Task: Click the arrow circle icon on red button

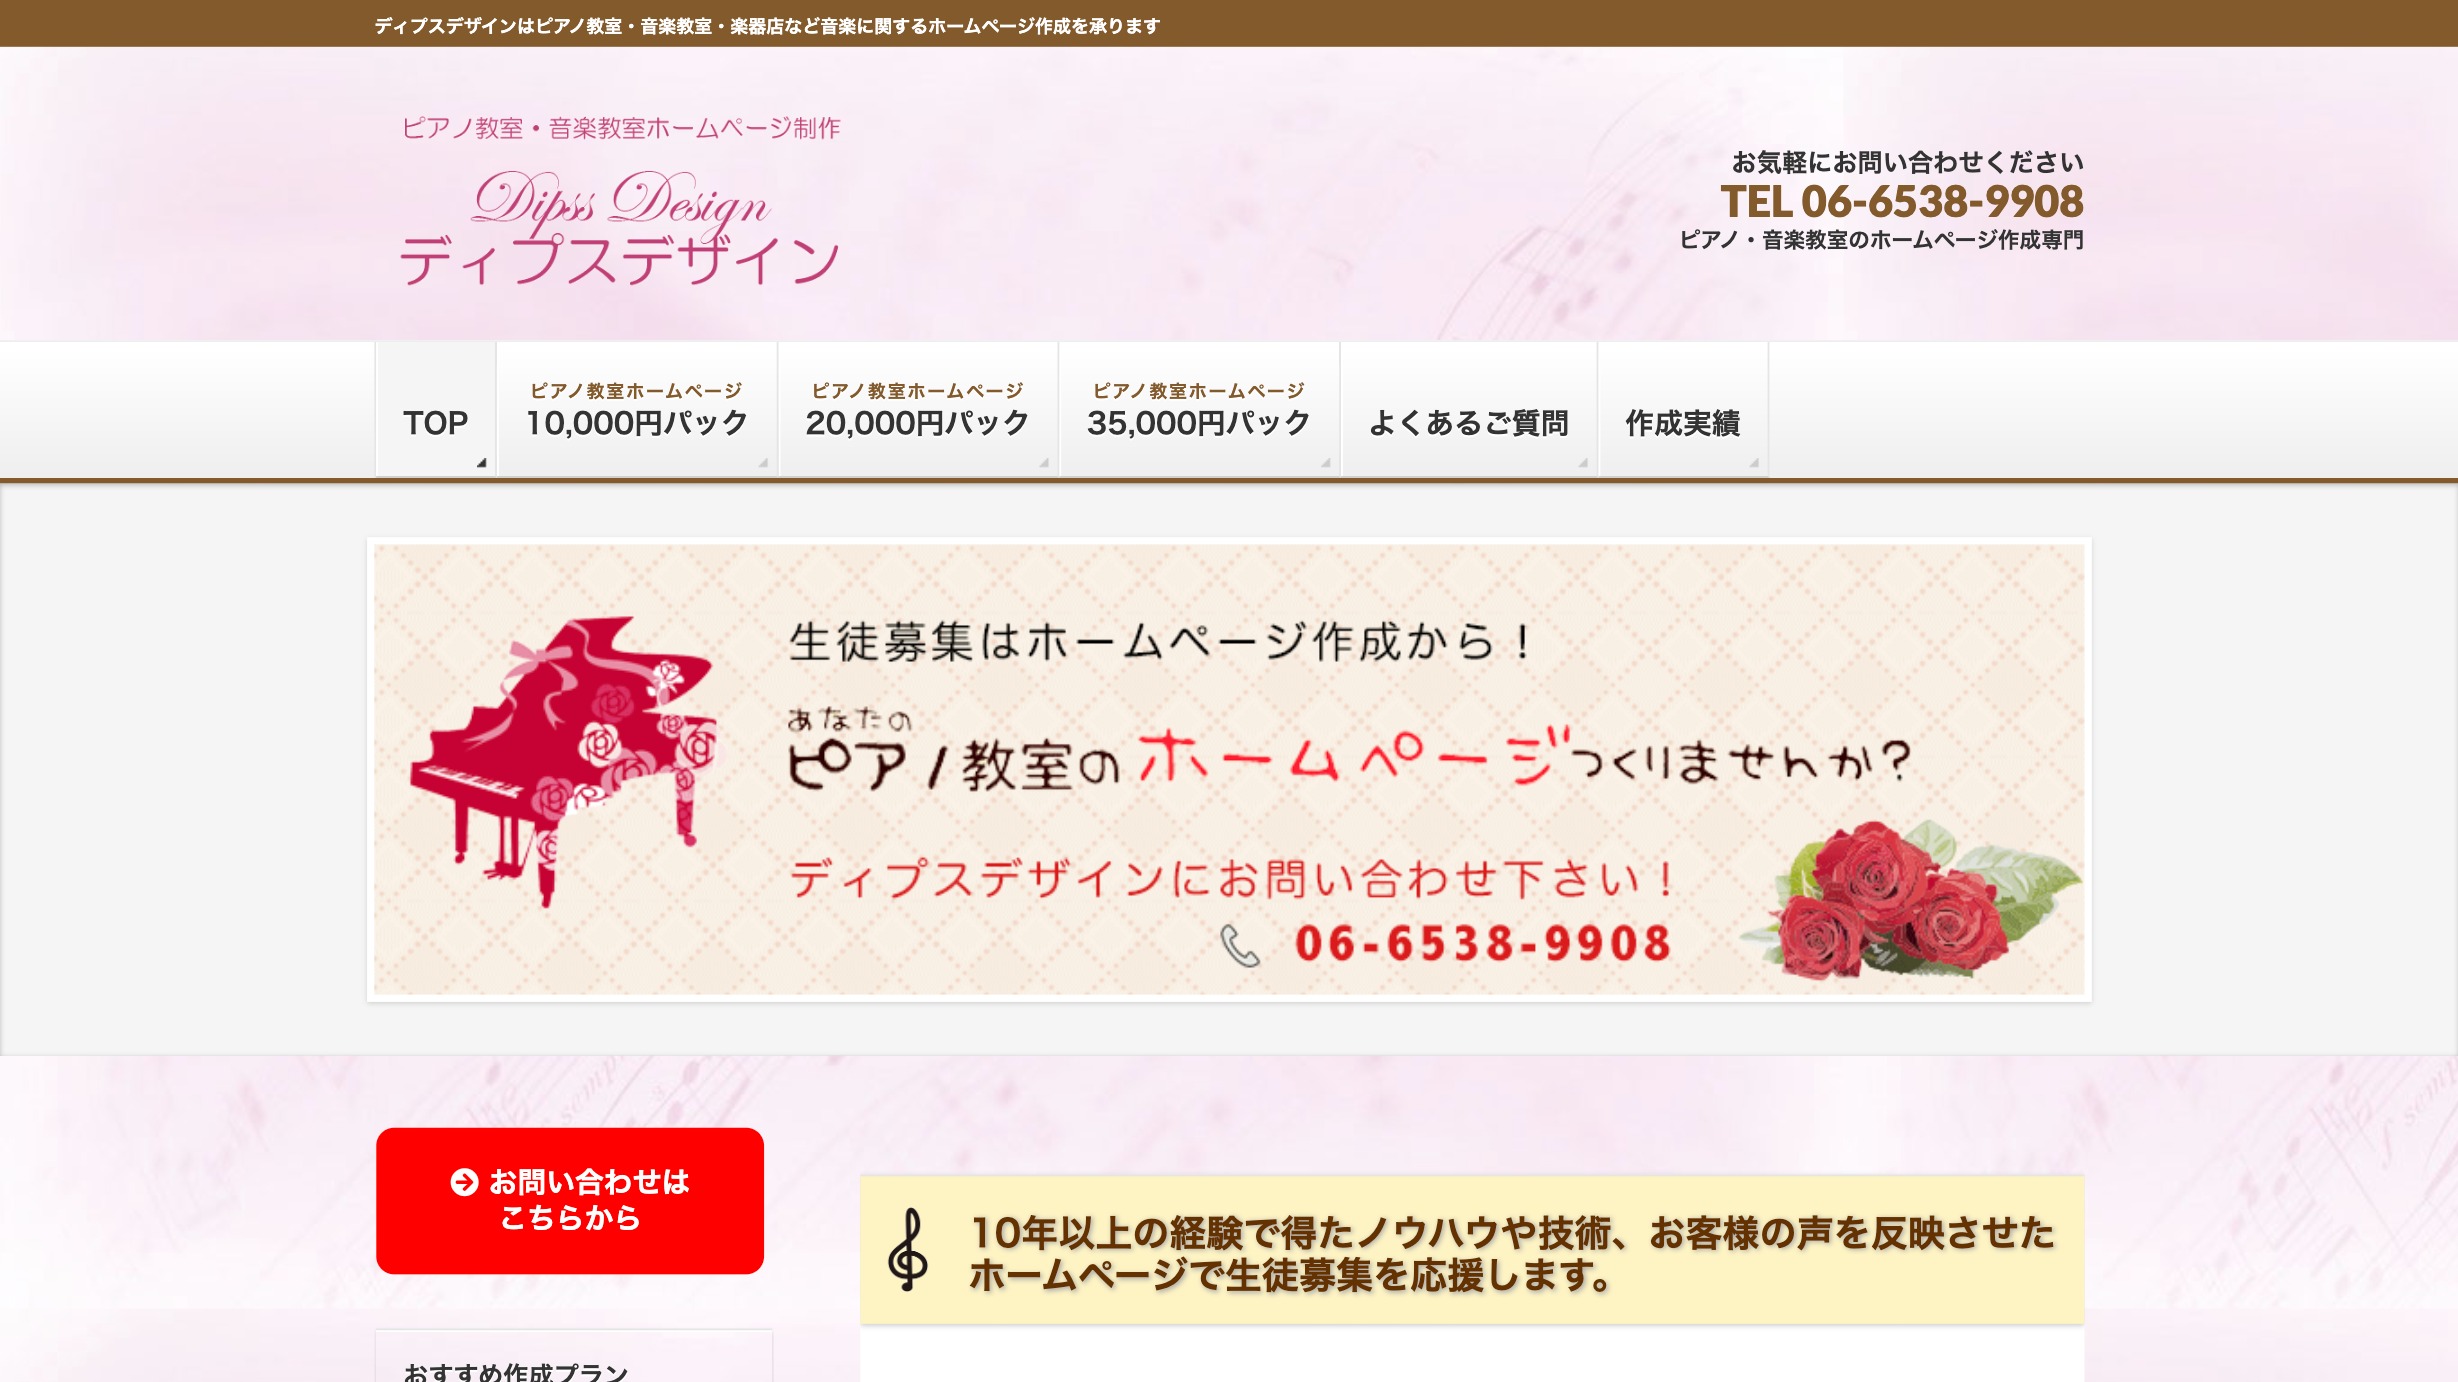Action: pos(463,1182)
